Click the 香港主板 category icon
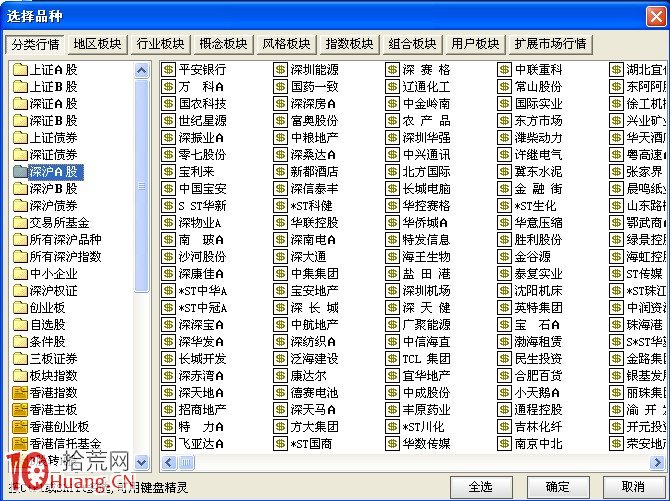Image resolution: width=670 pixels, height=501 pixels. tap(20, 410)
